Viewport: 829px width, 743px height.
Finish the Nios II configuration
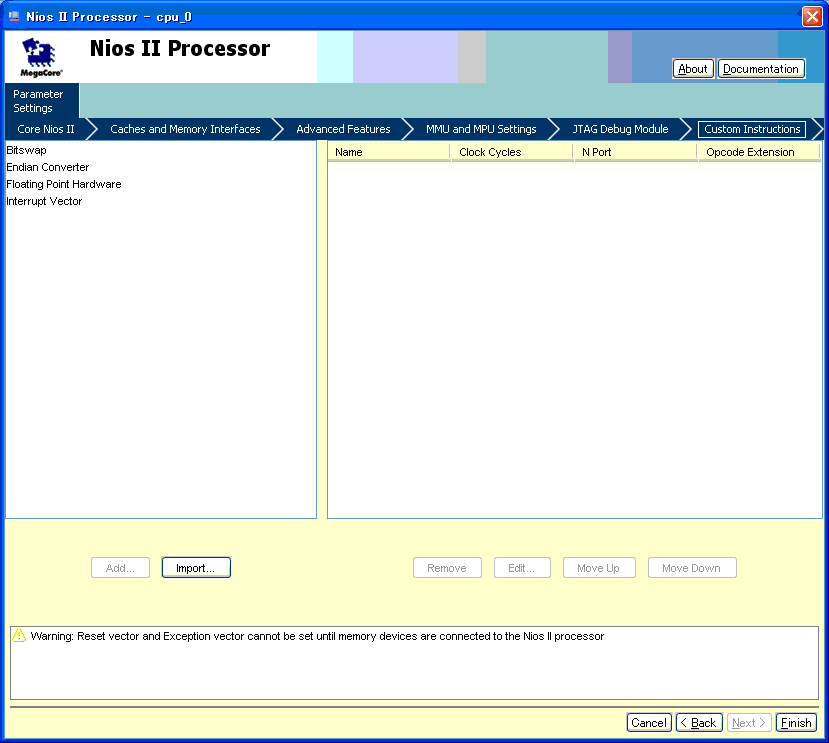tap(796, 722)
